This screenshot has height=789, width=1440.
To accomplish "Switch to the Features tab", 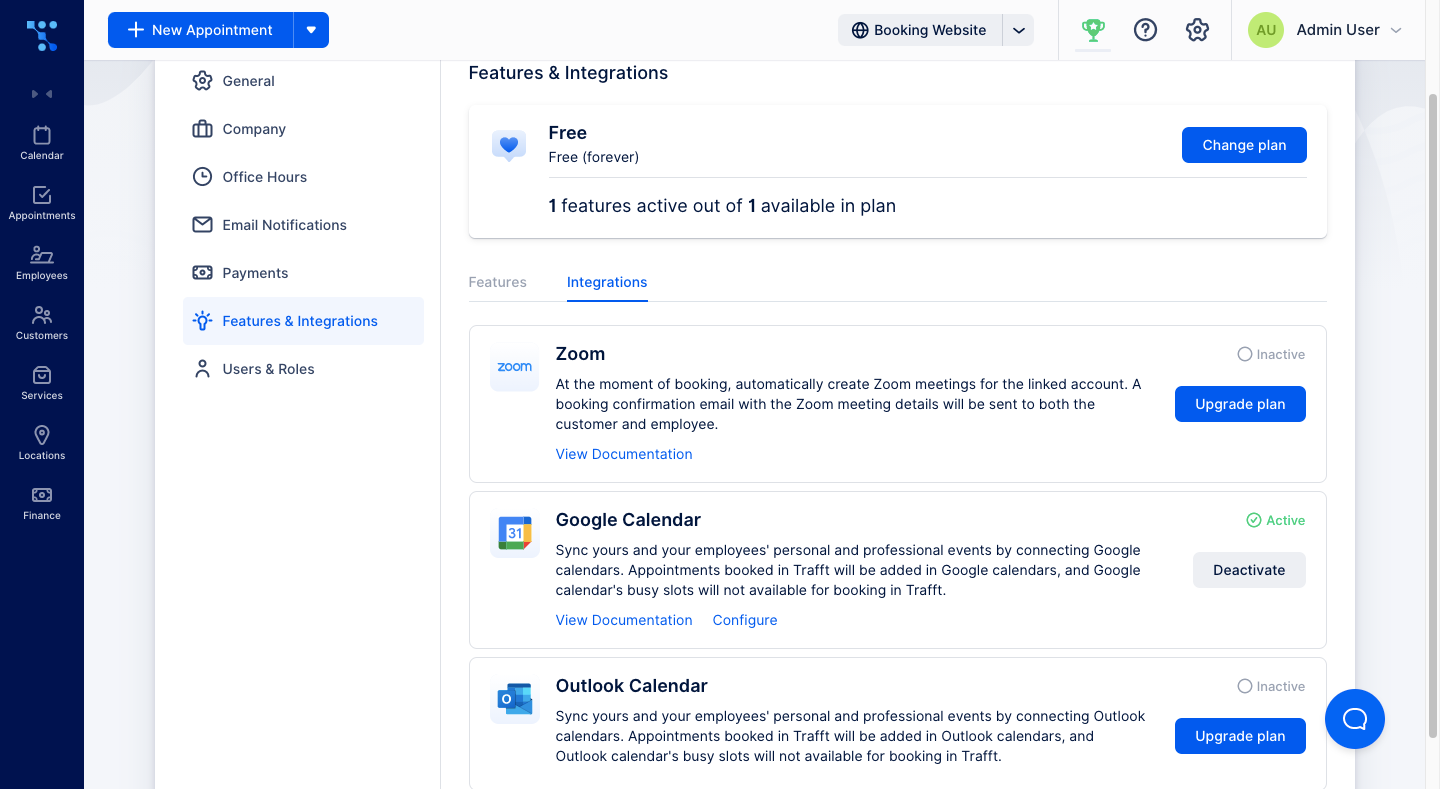I will pos(497,282).
